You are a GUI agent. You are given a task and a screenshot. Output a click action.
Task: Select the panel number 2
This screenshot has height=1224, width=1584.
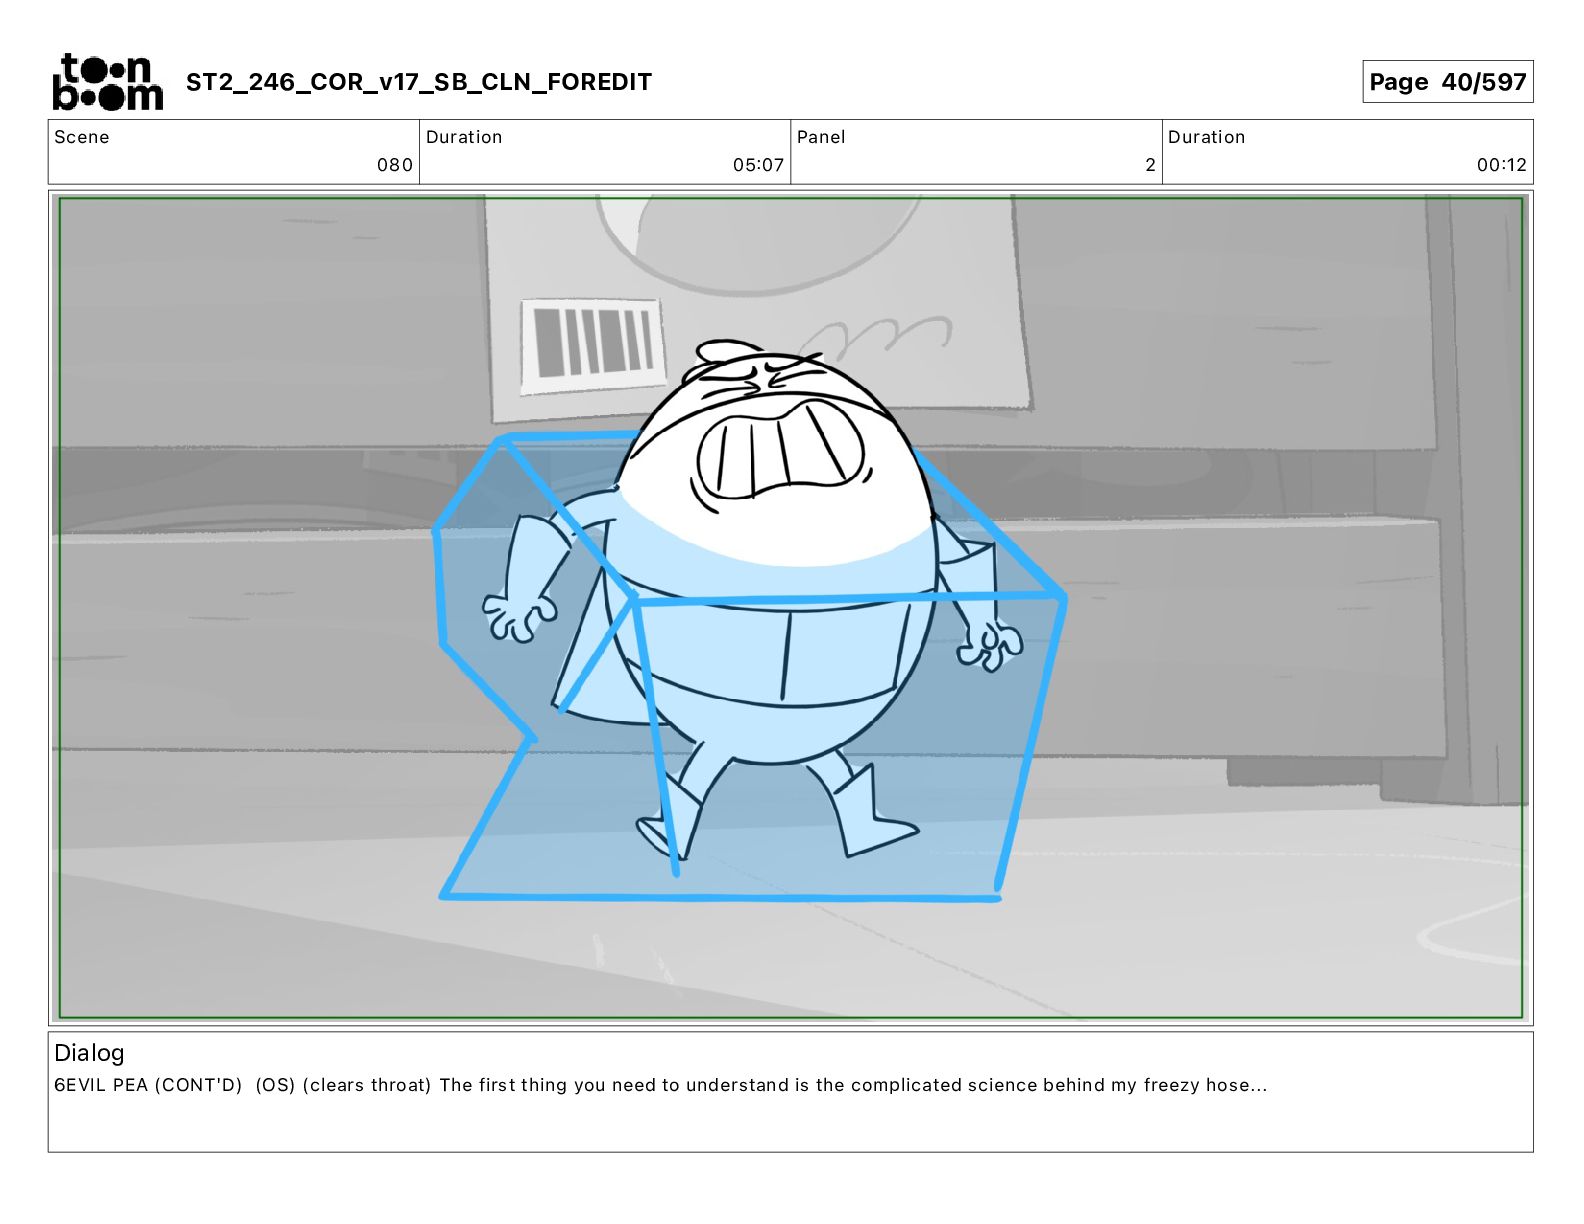(1150, 165)
